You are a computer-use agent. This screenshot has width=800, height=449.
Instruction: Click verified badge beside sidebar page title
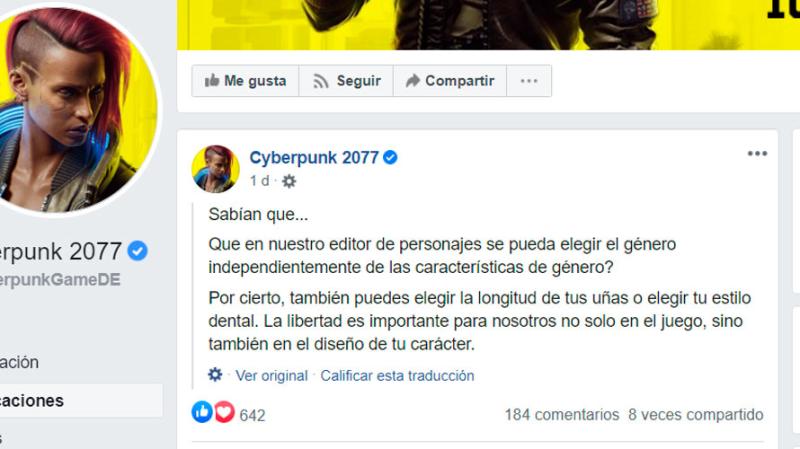pyautogui.click(x=137, y=251)
